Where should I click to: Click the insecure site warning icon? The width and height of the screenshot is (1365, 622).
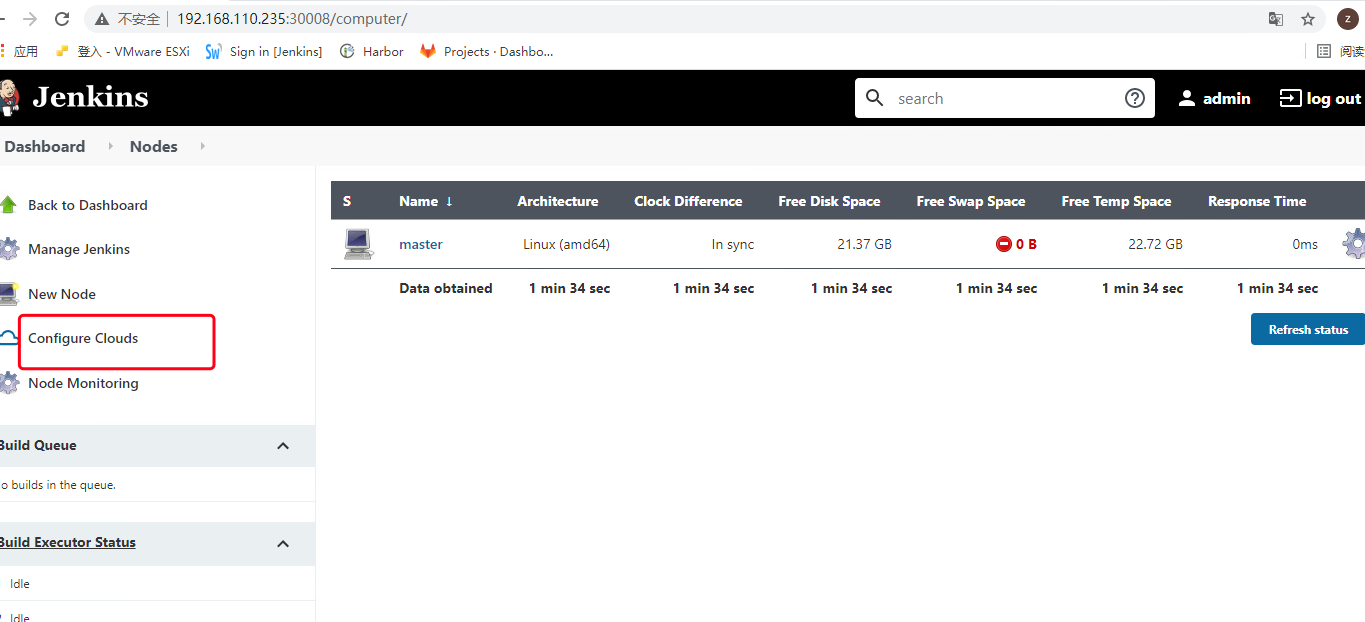click(x=102, y=19)
